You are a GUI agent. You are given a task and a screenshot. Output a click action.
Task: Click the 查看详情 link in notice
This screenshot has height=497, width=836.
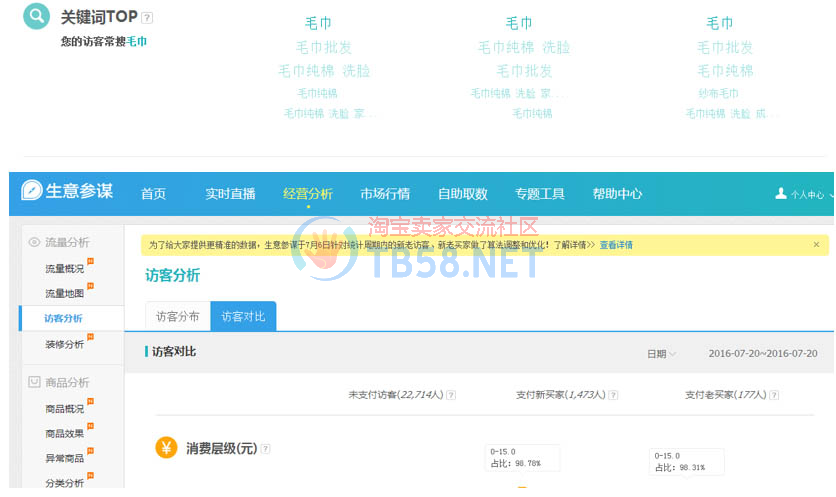click(616, 245)
